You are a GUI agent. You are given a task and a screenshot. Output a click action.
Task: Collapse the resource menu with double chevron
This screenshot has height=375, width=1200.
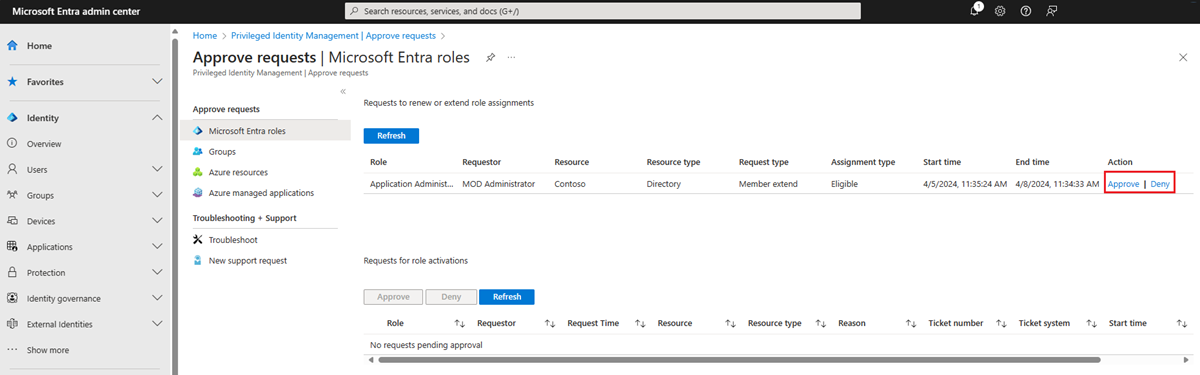[343, 91]
